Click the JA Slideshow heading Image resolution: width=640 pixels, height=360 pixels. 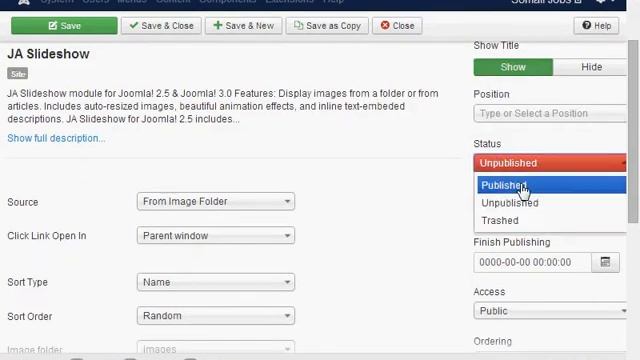click(x=48, y=54)
